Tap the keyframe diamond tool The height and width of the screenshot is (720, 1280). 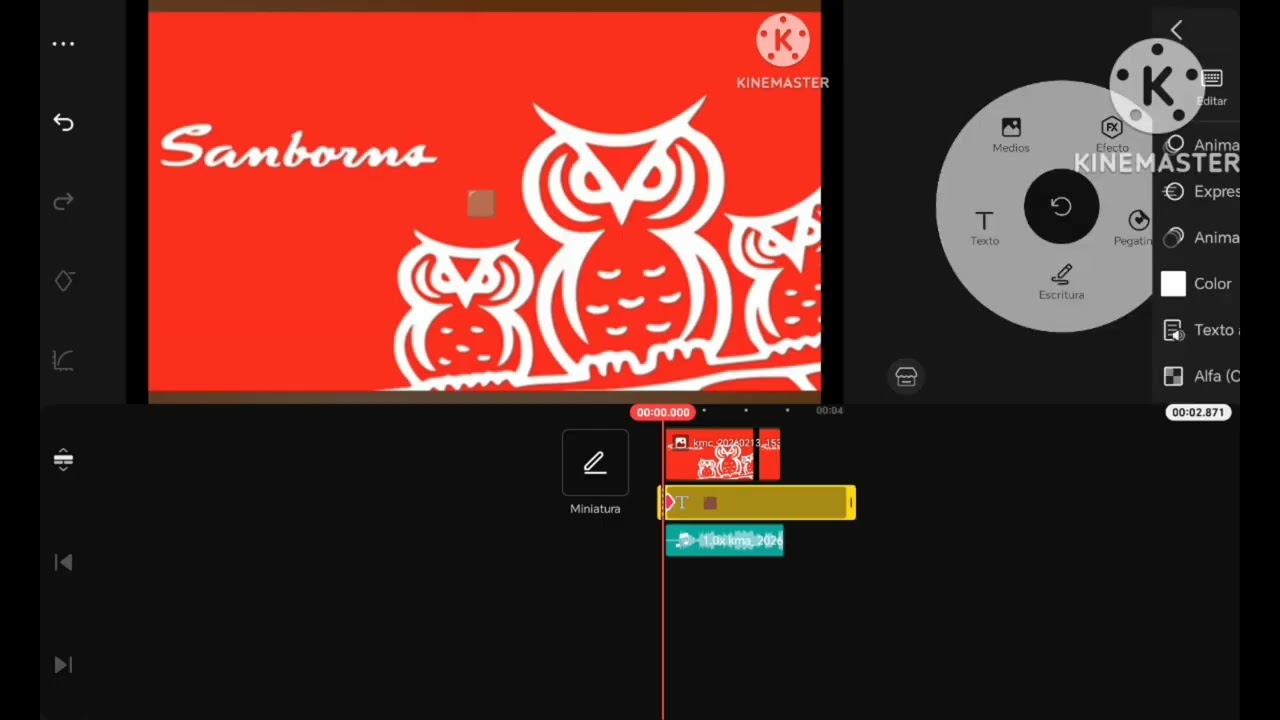(x=63, y=281)
